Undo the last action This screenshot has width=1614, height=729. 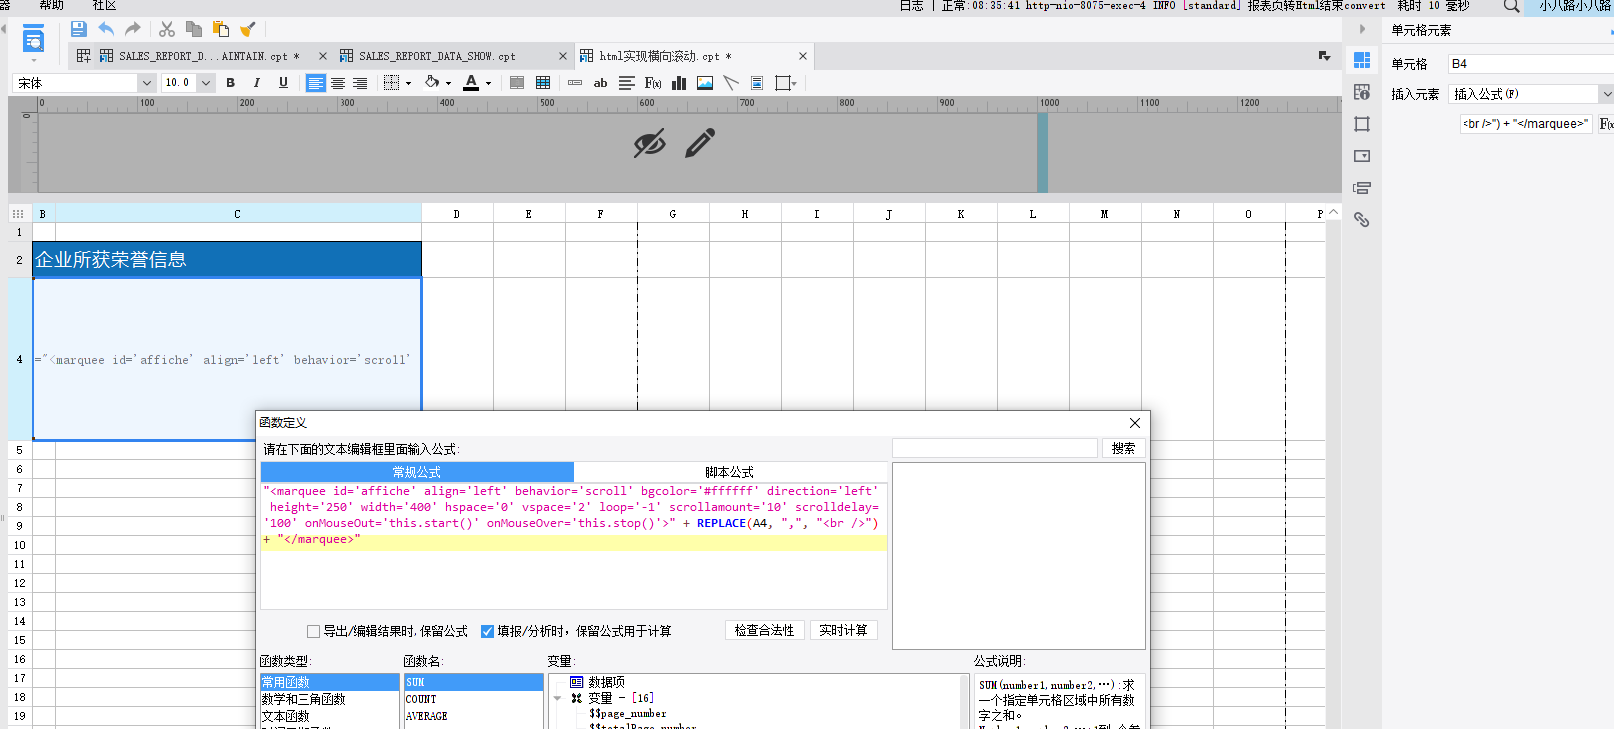click(x=106, y=29)
